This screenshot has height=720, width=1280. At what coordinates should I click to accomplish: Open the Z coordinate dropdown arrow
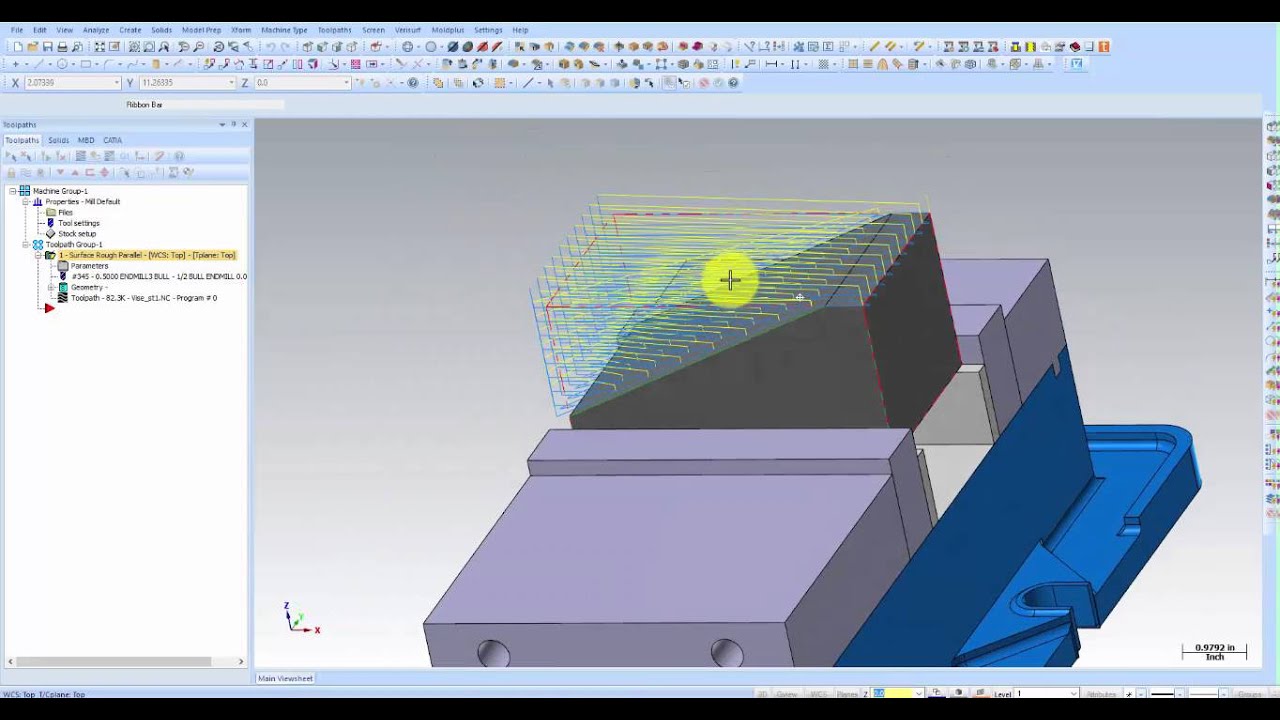pyautogui.click(x=347, y=83)
